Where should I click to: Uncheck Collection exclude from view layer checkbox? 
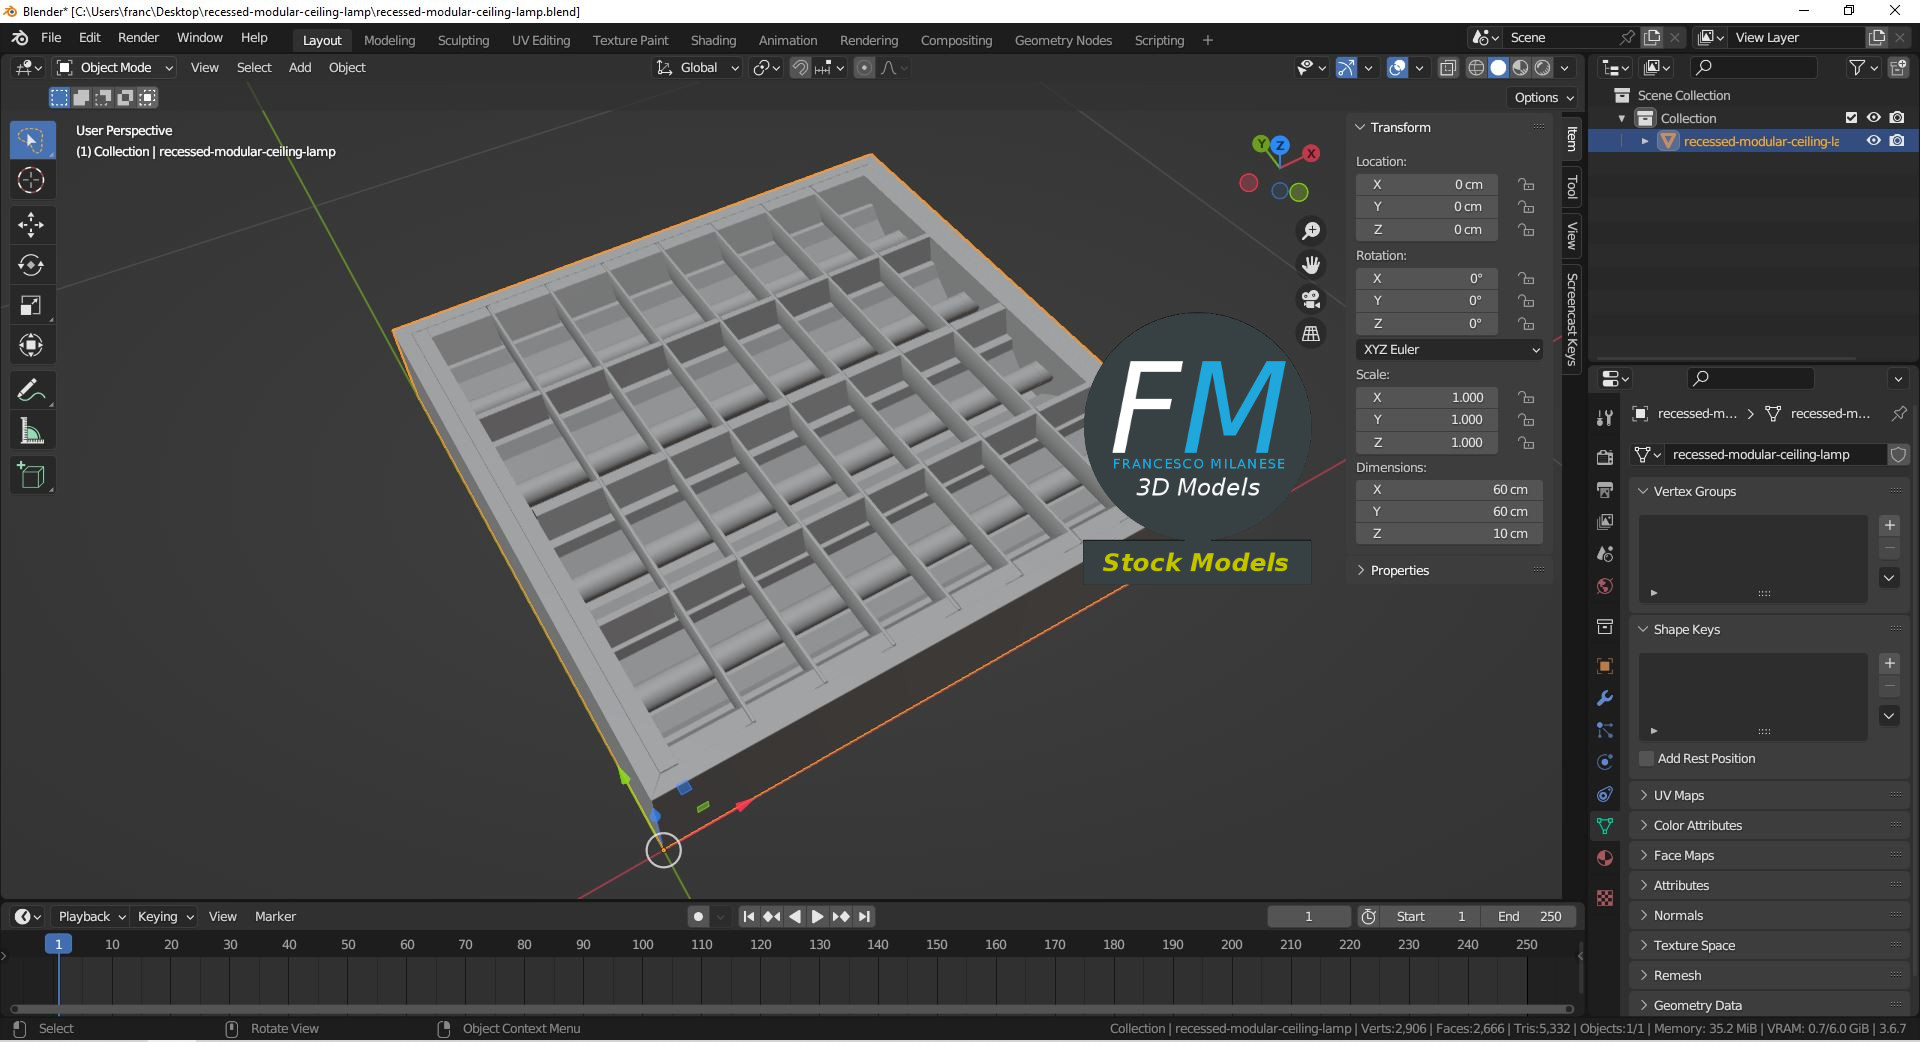(x=1851, y=118)
